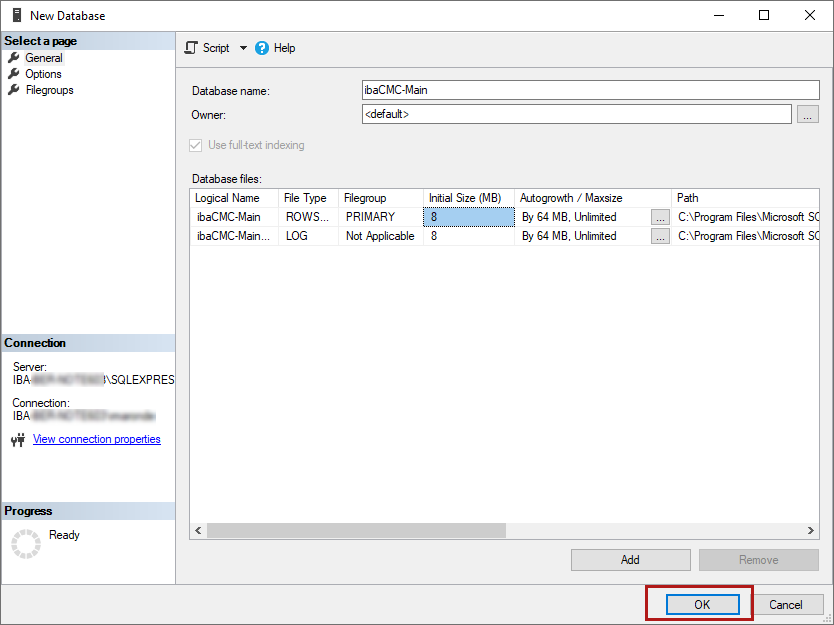Select the General page wrench icon
This screenshot has width=834, height=625.
click(x=14, y=58)
